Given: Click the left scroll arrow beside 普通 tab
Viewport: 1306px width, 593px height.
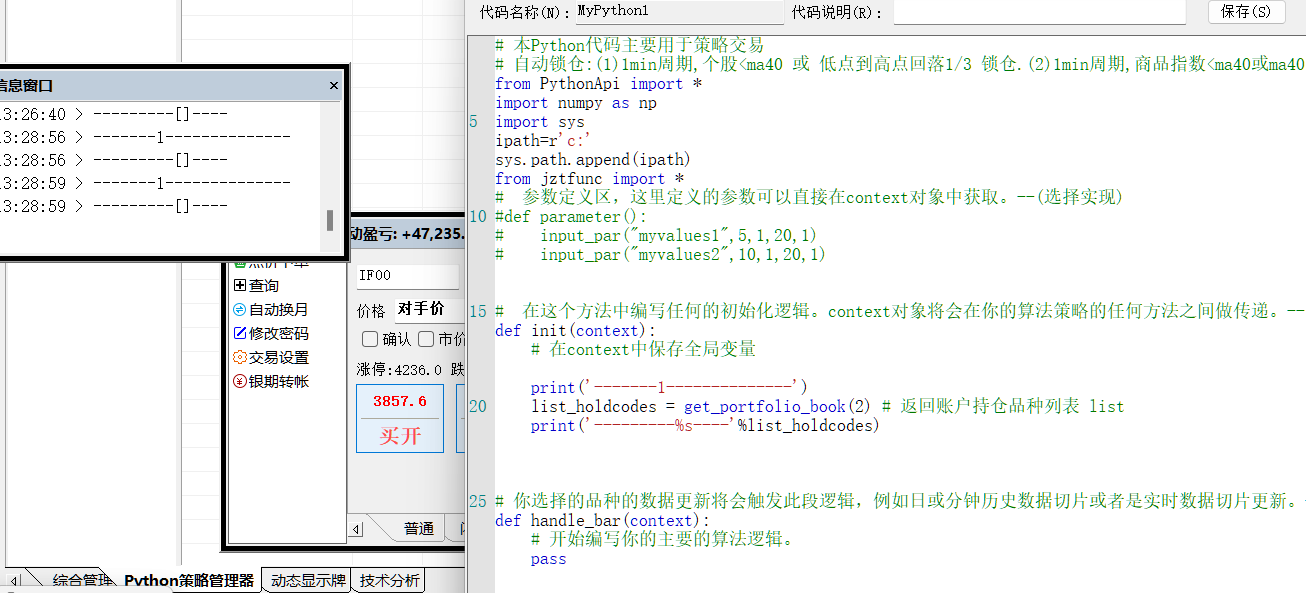Looking at the screenshot, I should tap(355, 529).
